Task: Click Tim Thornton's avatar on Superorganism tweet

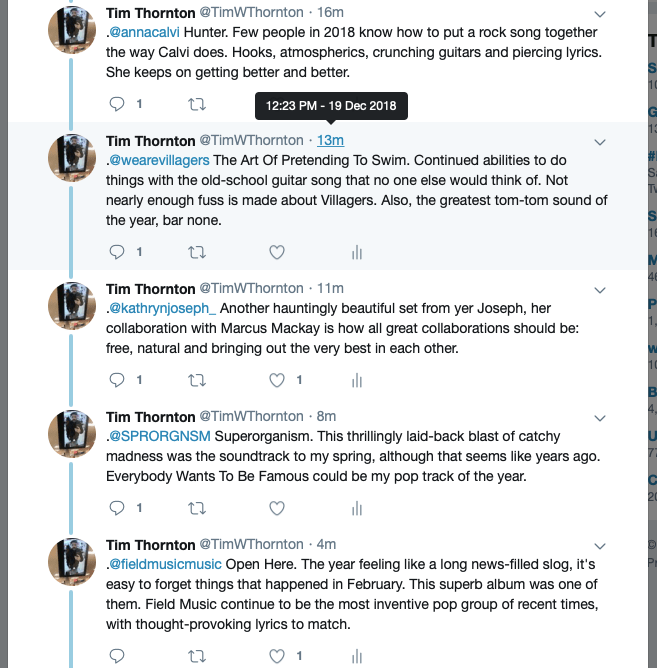Action: tap(73, 431)
